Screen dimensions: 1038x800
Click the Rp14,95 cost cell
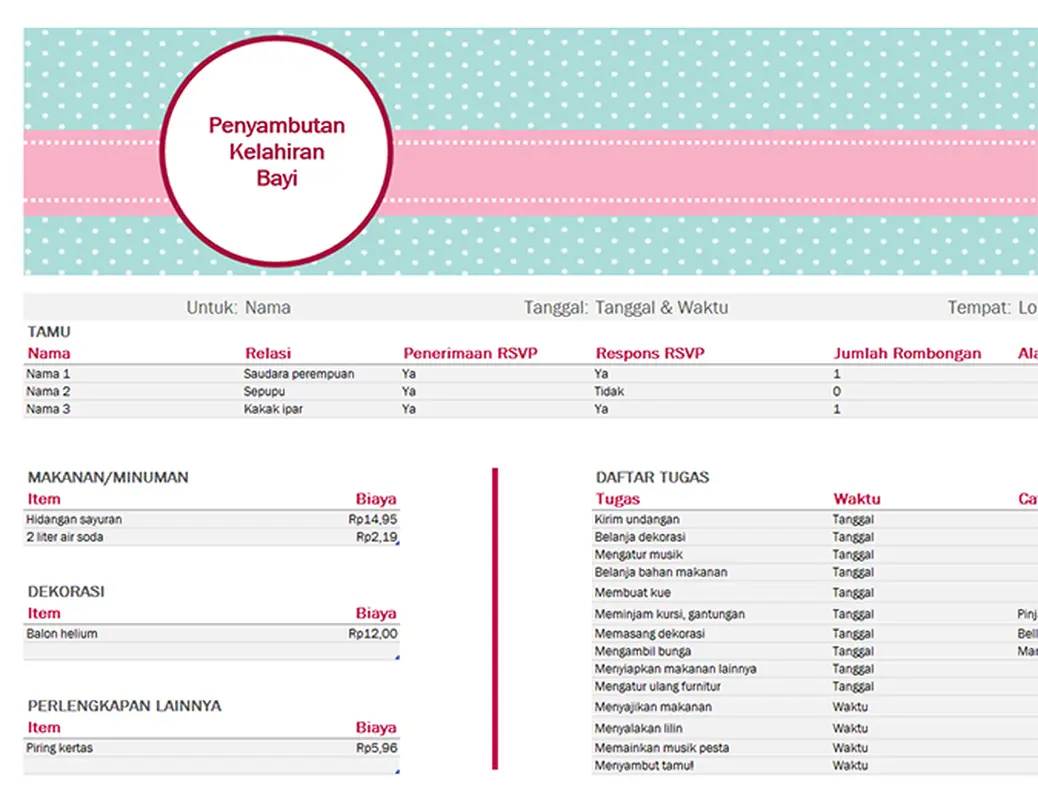point(372,520)
